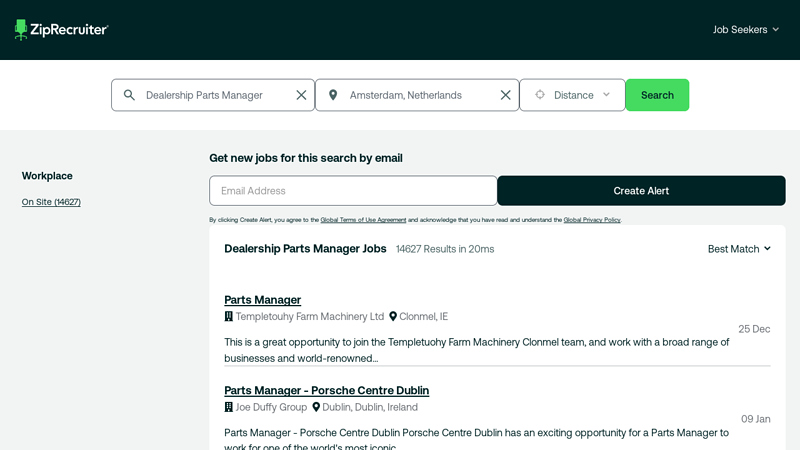Filter by On Site workplace
Viewport: 800px width, 450px height.
tap(51, 202)
